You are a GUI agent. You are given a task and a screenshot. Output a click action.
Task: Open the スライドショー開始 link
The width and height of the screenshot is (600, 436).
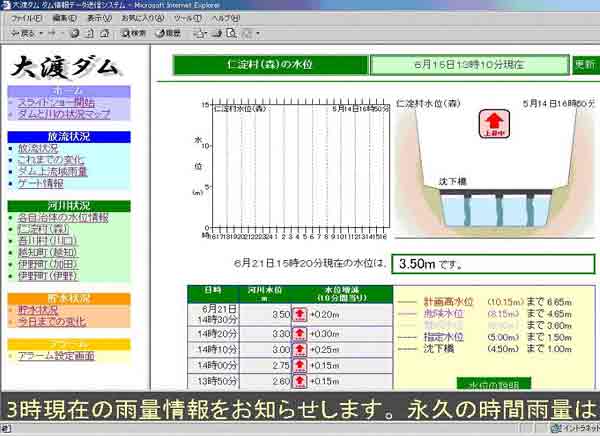coord(56,102)
